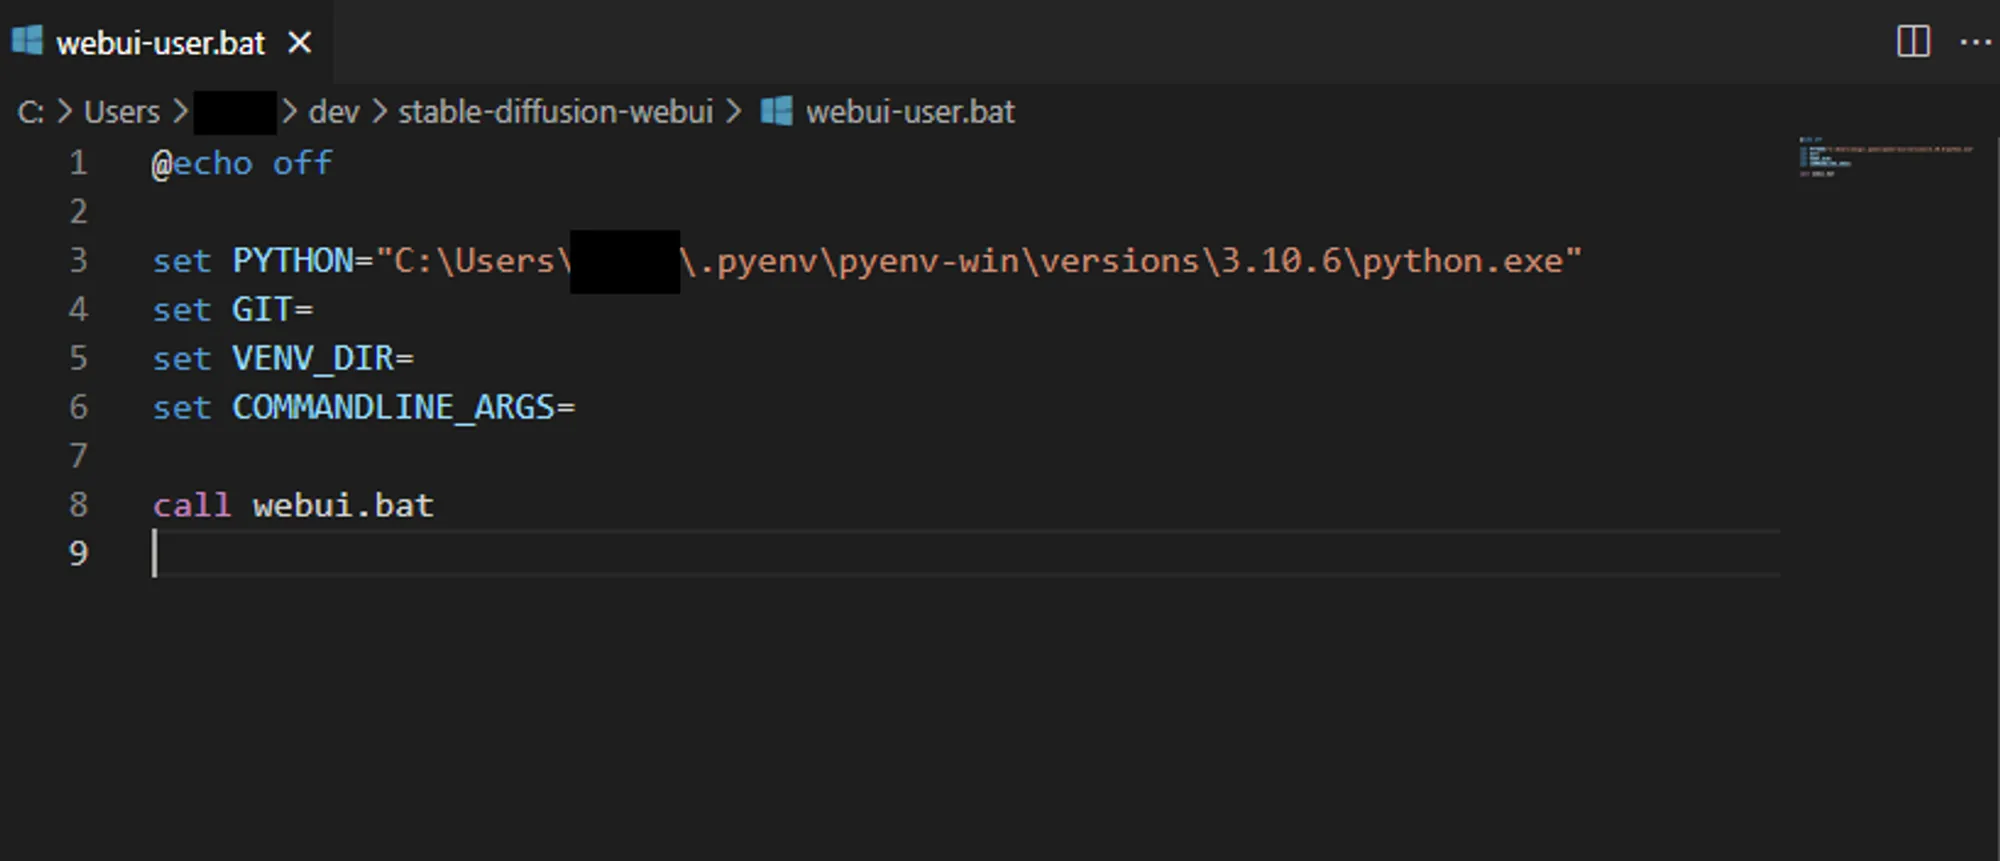2000x861 pixels.
Task: Open the dev breadcrumb folder
Action: [333, 112]
